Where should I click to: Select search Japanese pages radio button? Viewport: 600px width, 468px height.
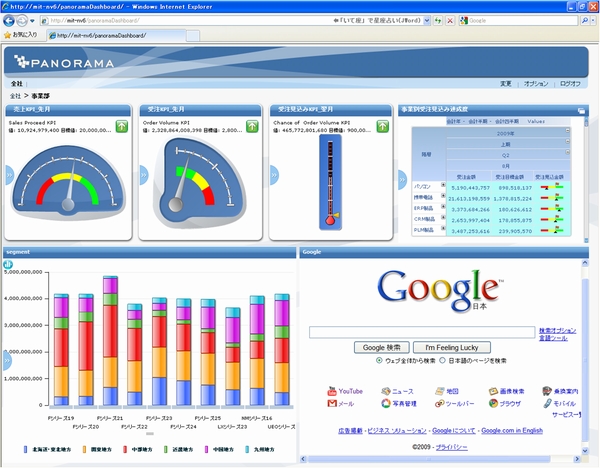tap(442, 360)
